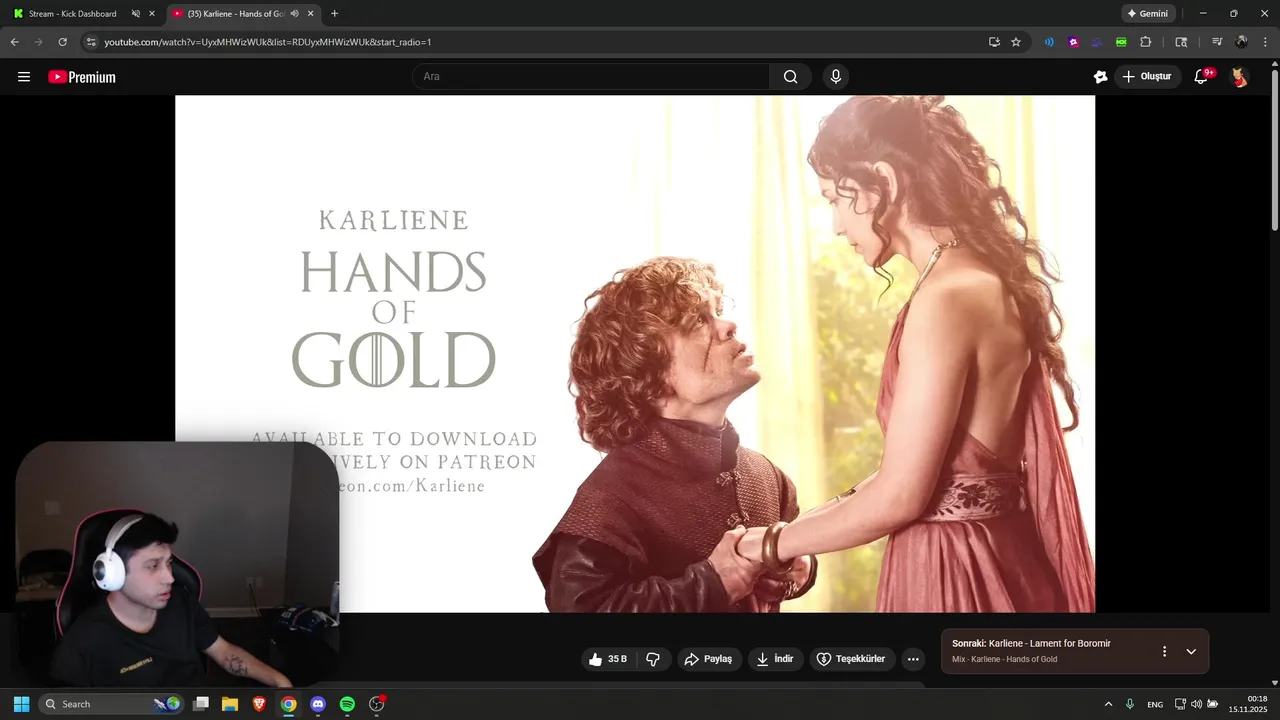Image resolution: width=1280 pixels, height=720 pixels.
Task: Like the video with 35 B thumbs-up
Action: click(608, 659)
